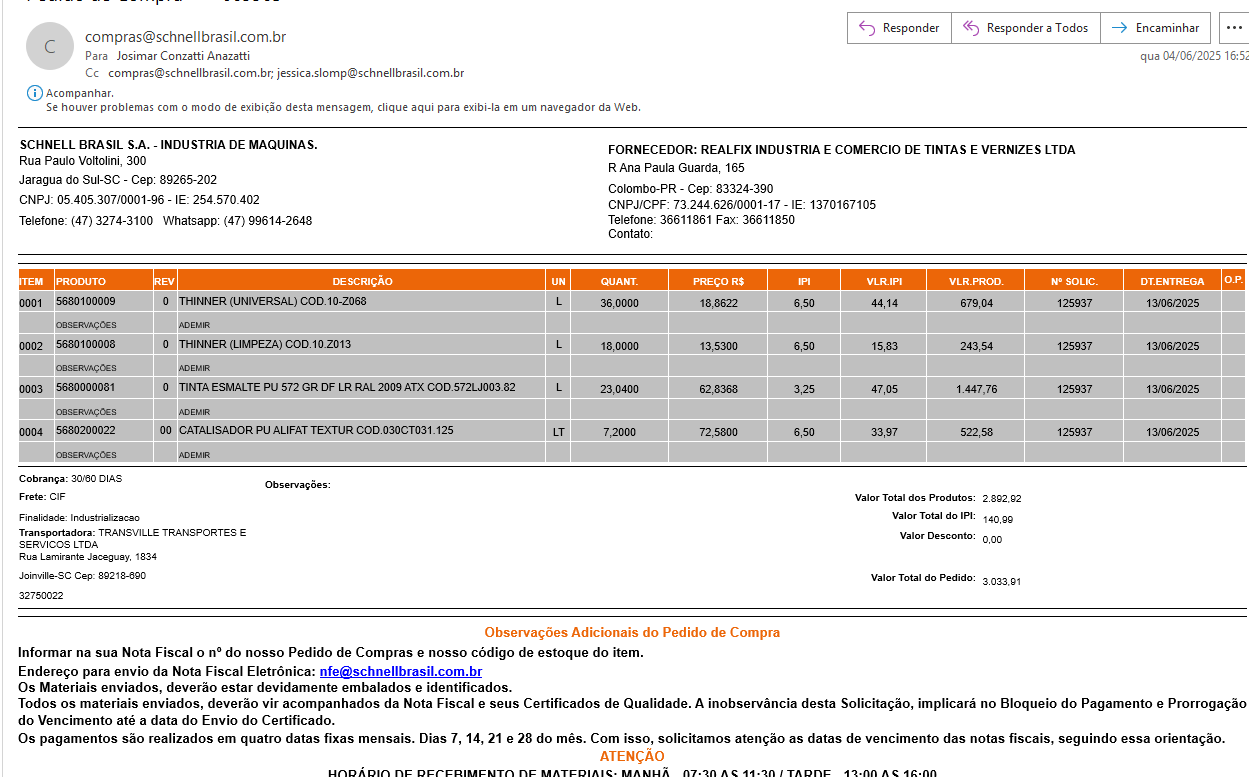1249x777 pixels.
Task: Click the sender avatar circle with letter C
Action: pyautogui.click(x=50, y=46)
